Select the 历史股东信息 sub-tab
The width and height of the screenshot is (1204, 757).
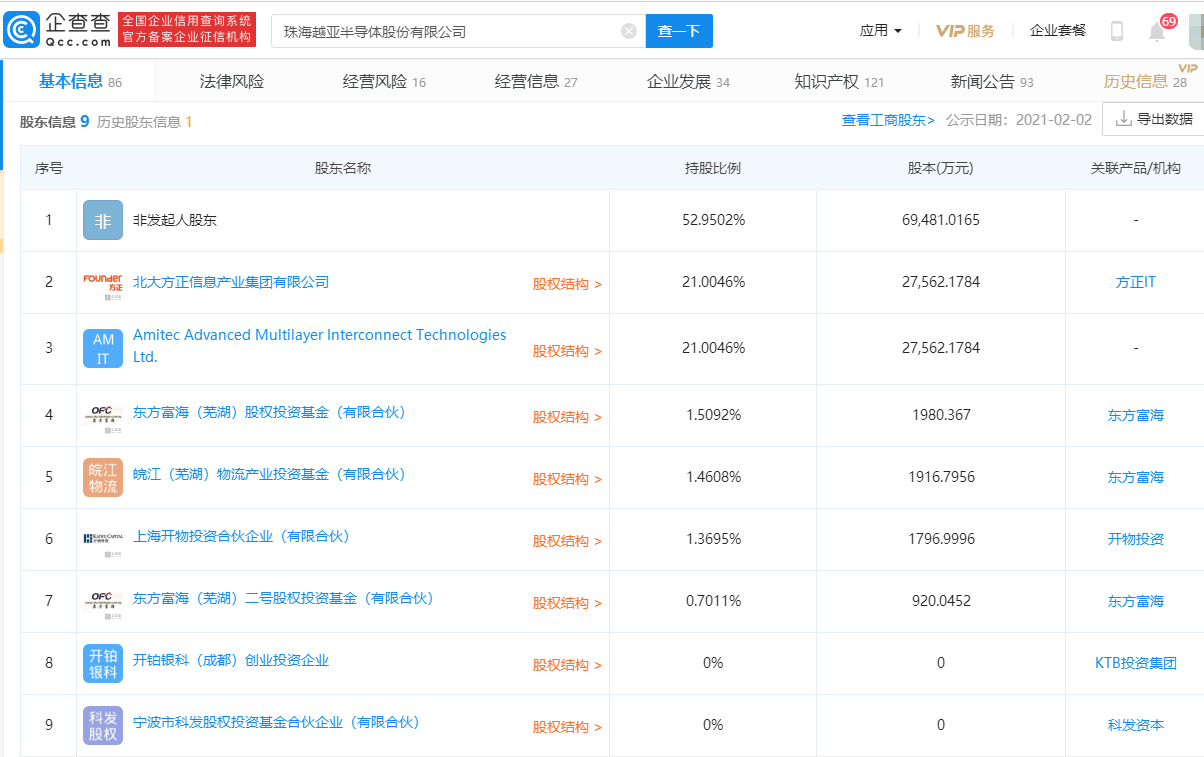(144, 122)
